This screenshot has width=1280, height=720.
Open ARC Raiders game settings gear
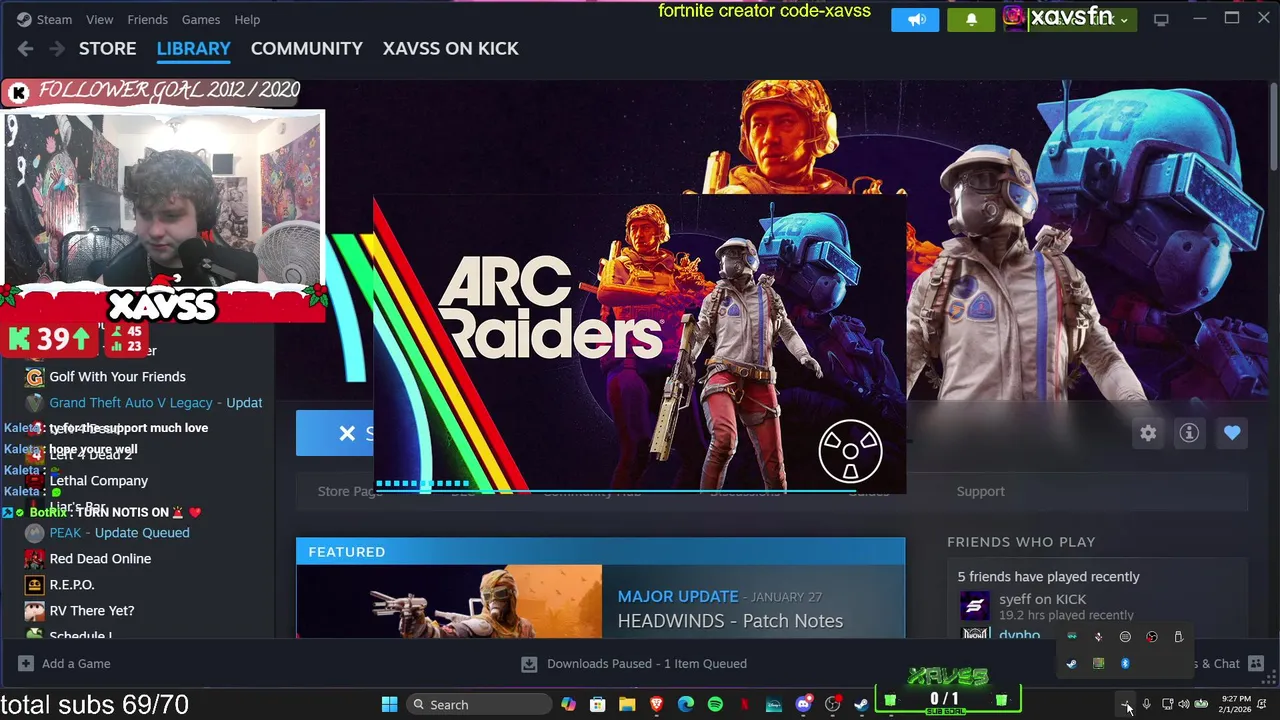pyautogui.click(x=1148, y=433)
